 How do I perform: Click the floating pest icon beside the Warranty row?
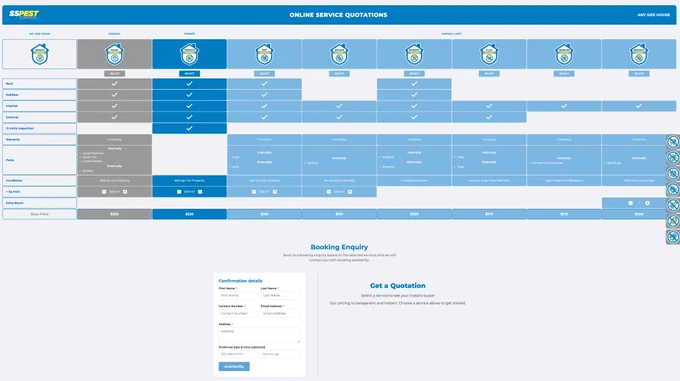pos(673,142)
